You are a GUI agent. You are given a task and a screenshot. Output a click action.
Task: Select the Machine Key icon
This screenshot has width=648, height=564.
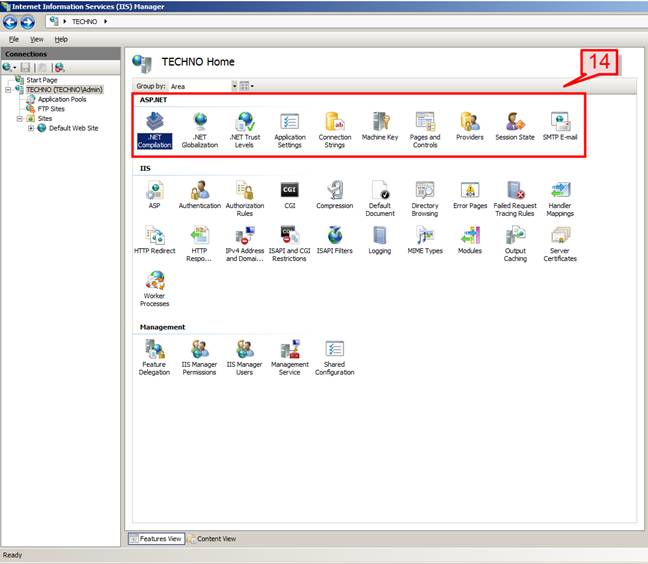pyautogui.click(x=380, y=123)
